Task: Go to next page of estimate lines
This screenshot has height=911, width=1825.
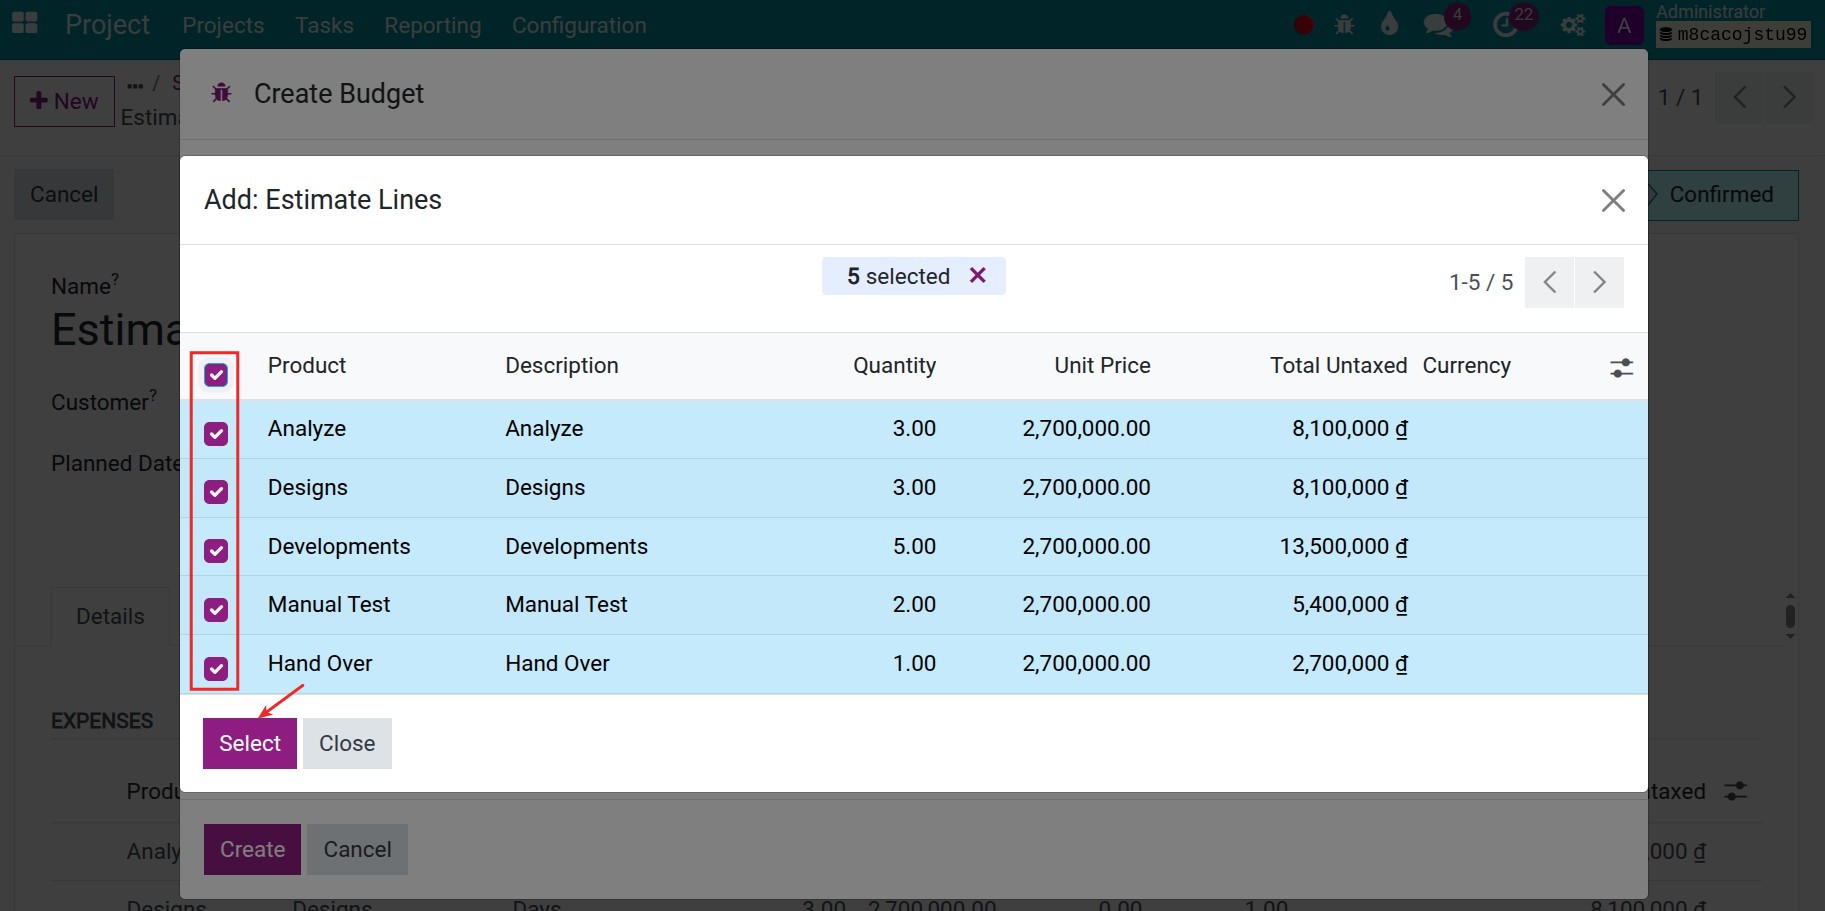Action: pos(1599,282)
